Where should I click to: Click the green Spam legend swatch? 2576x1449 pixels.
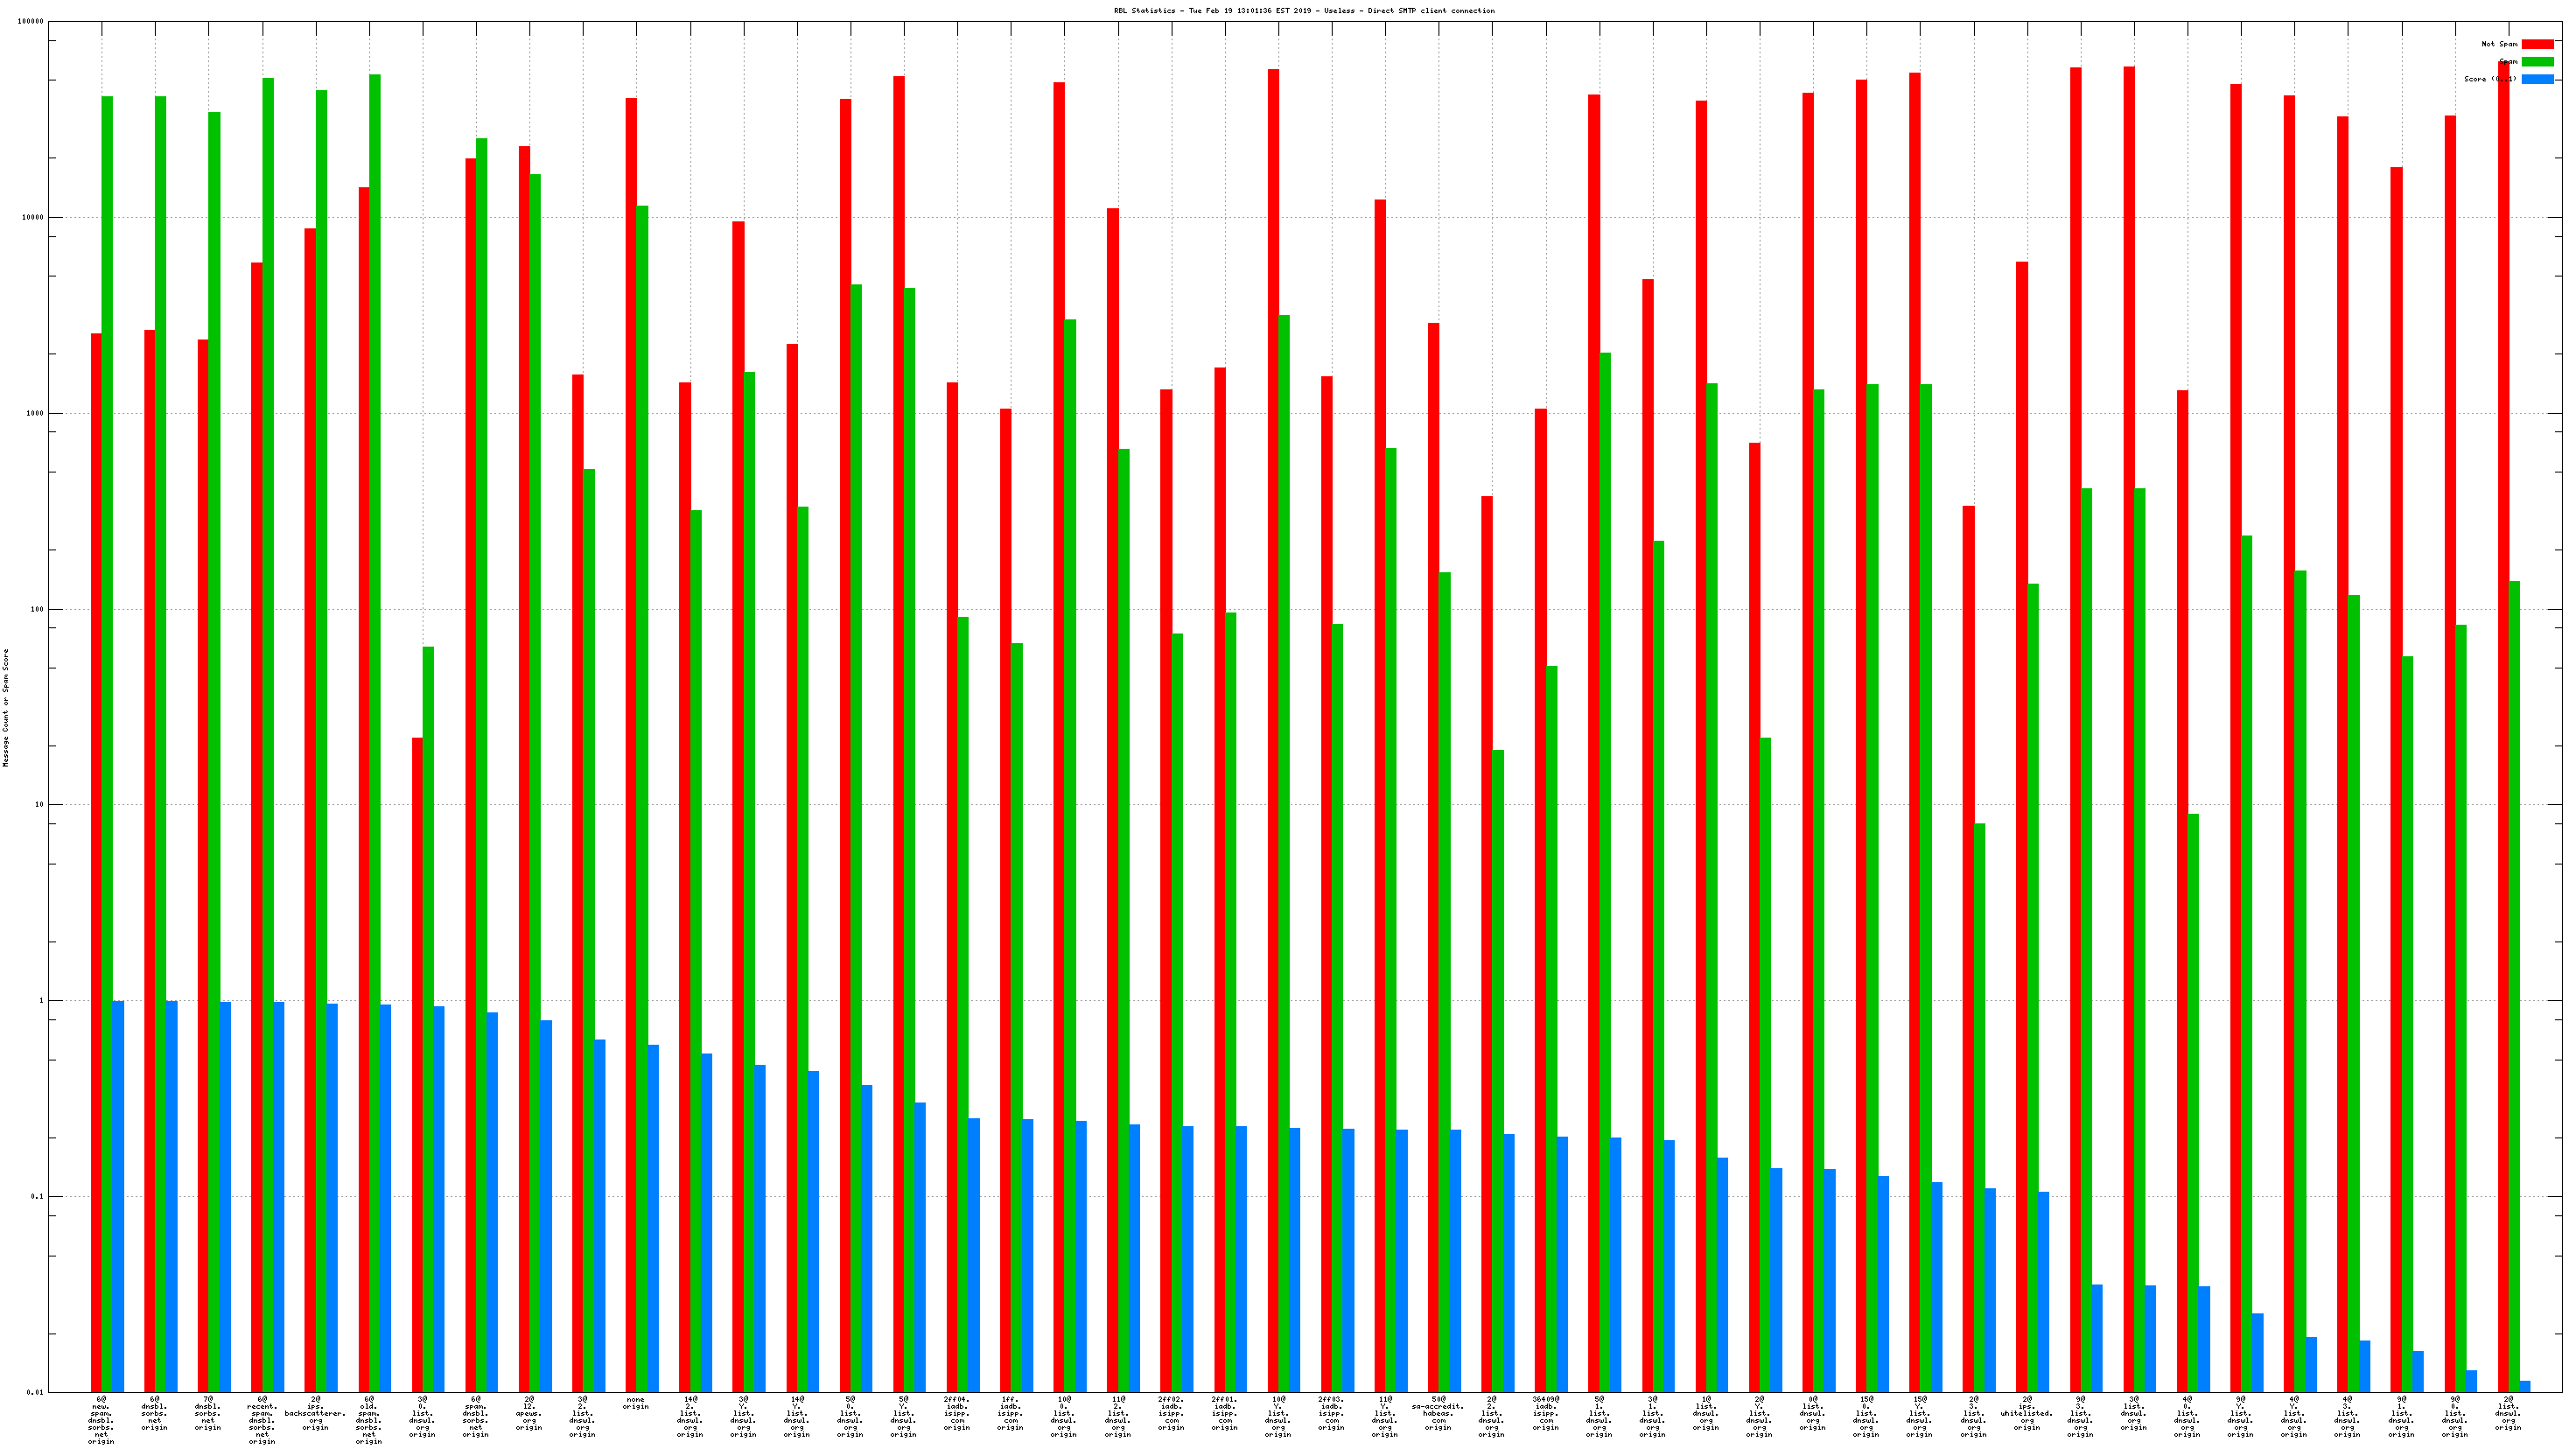click(2537, 62)
